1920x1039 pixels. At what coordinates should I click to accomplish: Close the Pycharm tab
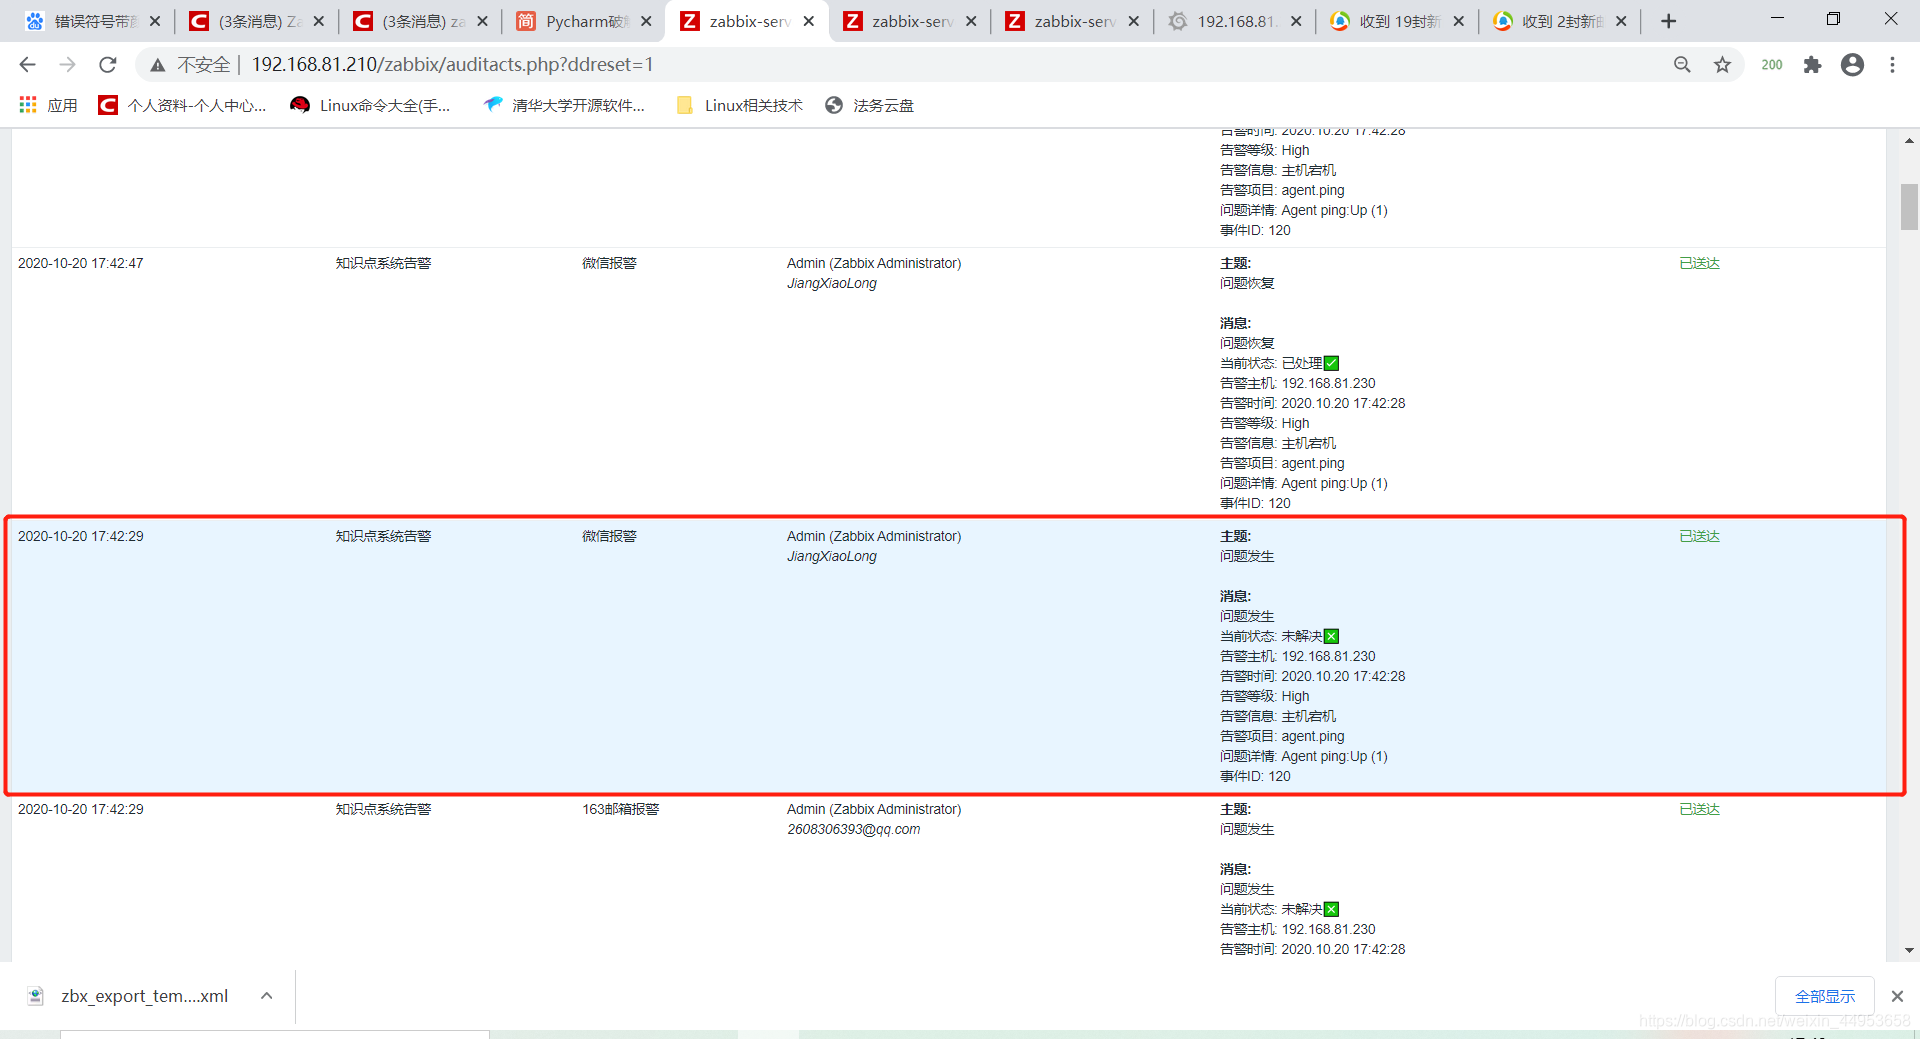(646, 21)
